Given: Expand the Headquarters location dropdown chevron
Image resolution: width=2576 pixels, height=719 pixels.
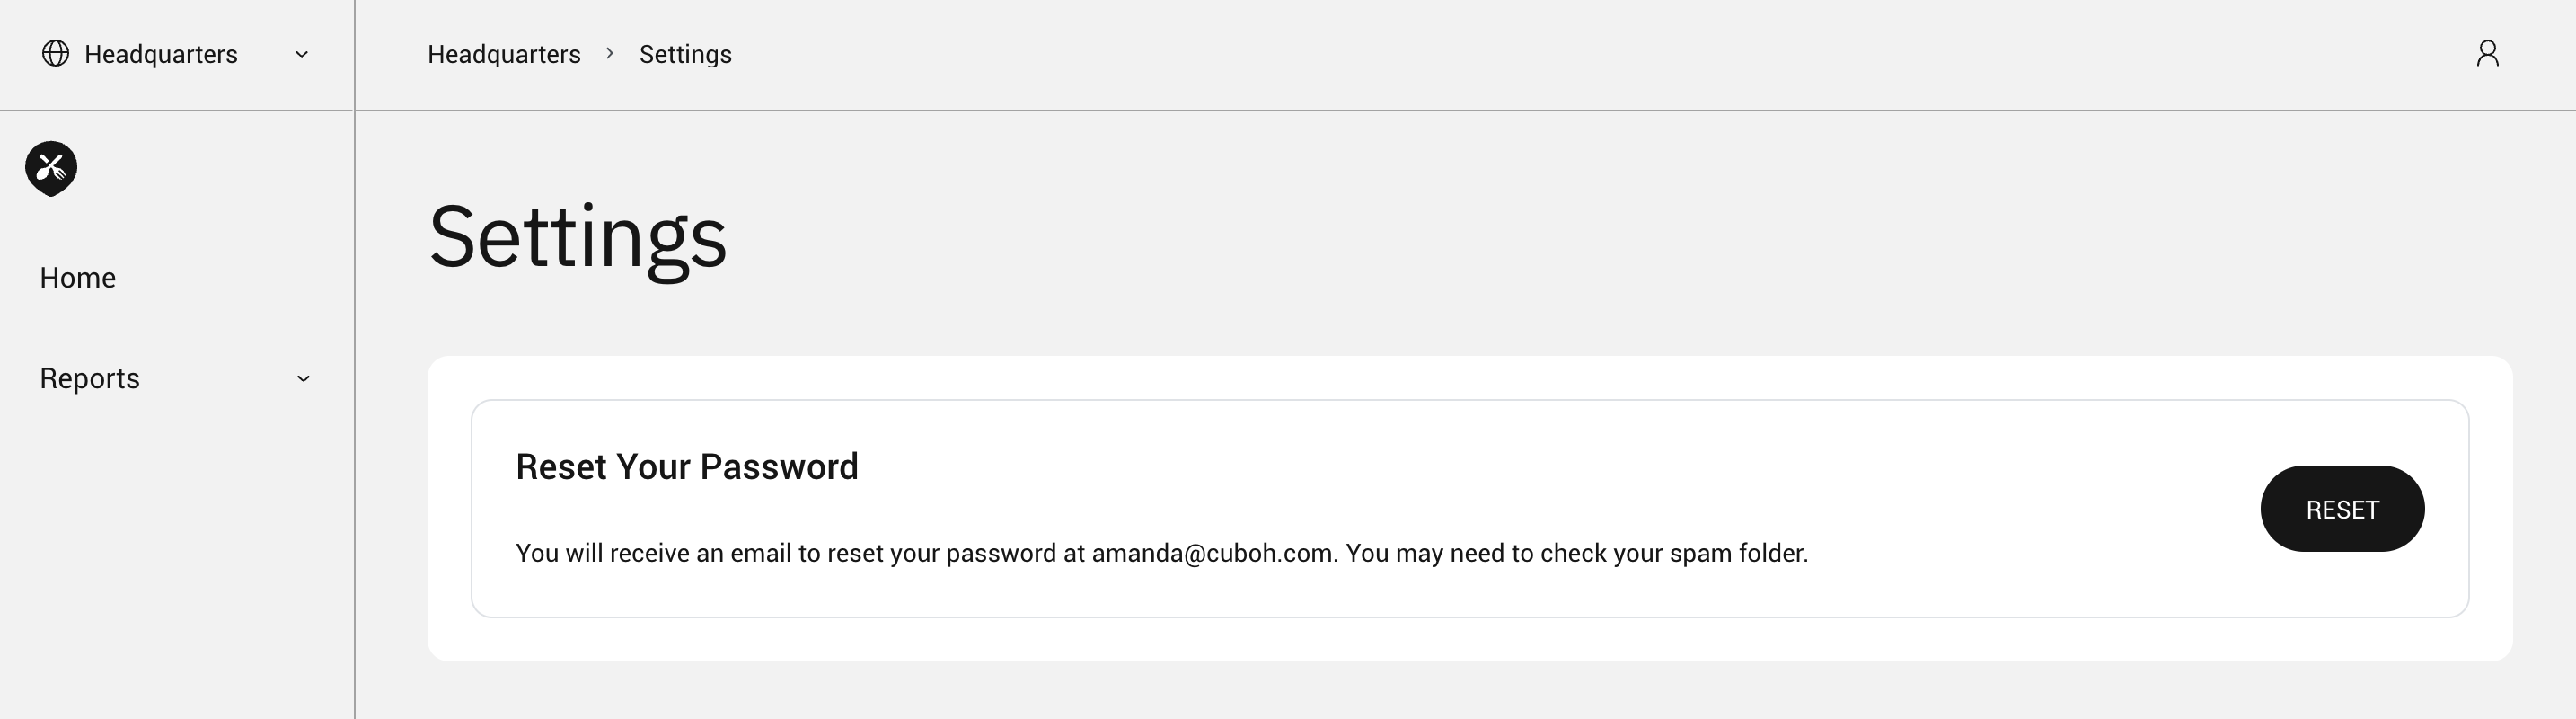Looking at the screenshot, I should 301,54.
